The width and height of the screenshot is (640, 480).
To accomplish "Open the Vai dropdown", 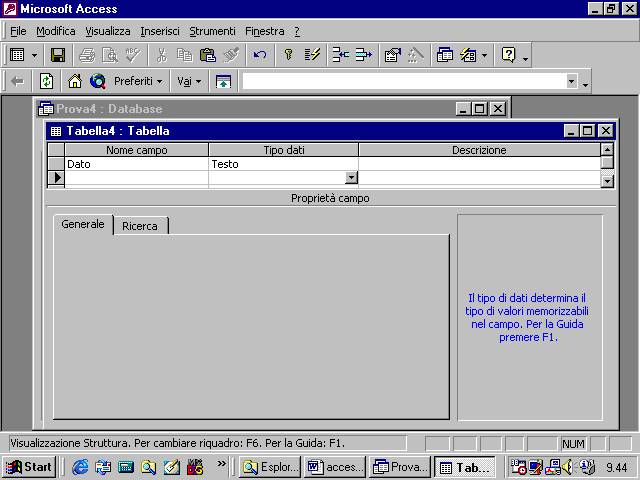I will point(189,81).
